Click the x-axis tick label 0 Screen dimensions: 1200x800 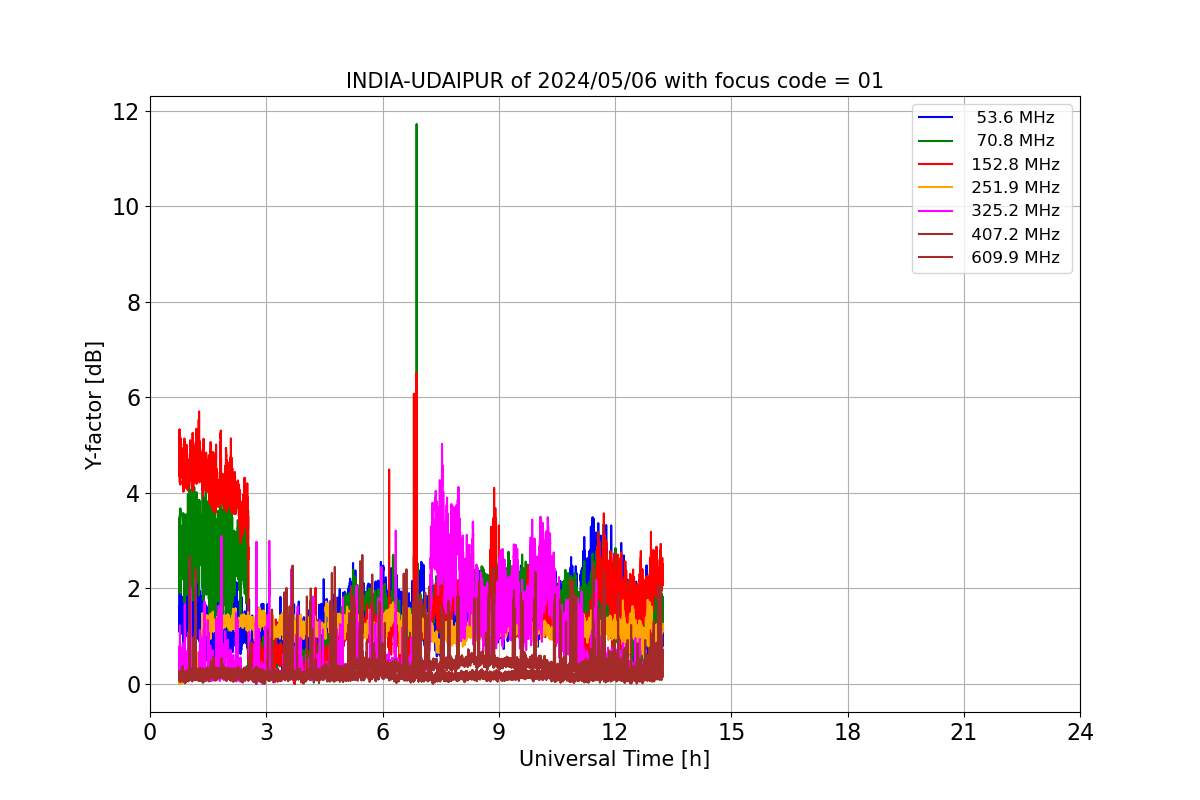tap(150, 732)
